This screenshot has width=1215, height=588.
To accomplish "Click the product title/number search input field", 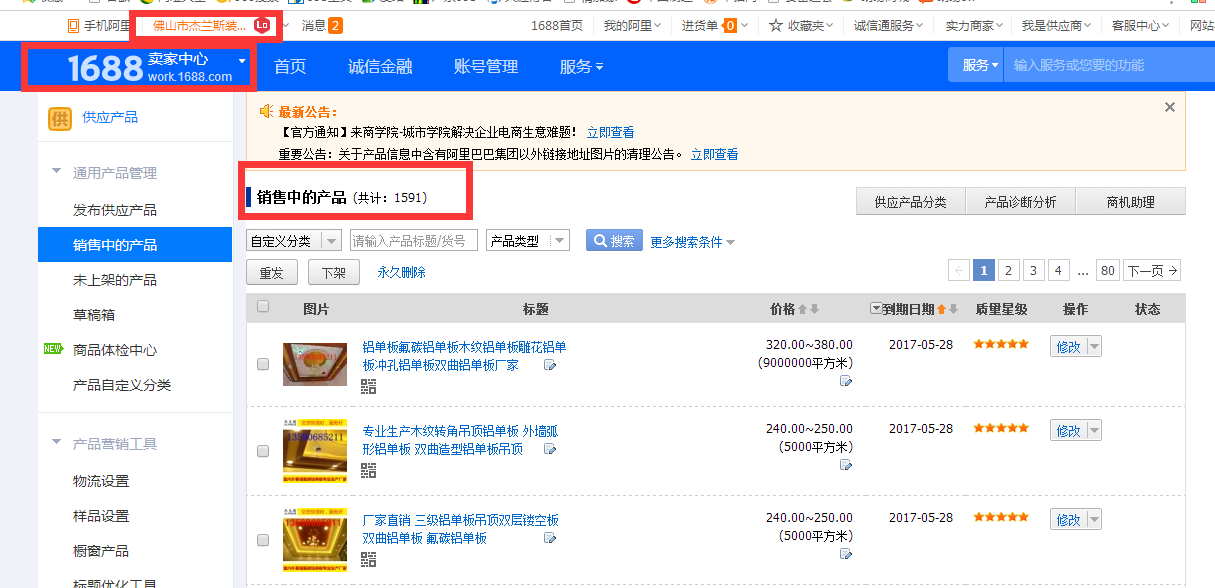I will coord(413,241).
